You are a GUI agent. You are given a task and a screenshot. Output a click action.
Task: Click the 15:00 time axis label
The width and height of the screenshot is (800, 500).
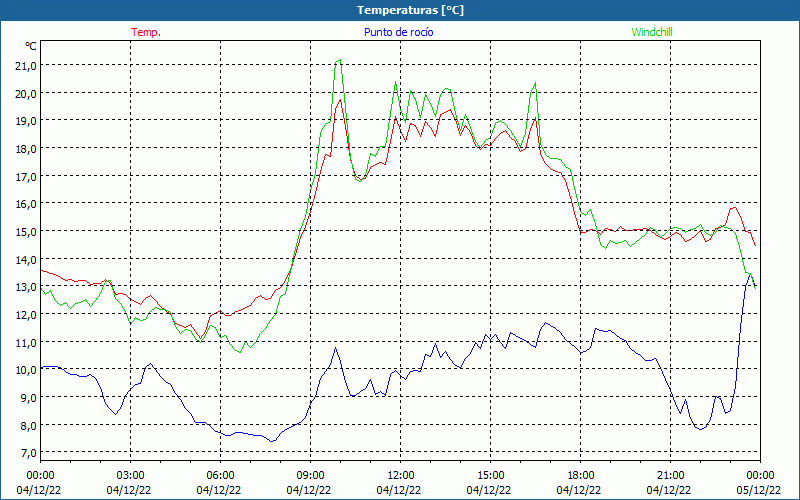490,476
